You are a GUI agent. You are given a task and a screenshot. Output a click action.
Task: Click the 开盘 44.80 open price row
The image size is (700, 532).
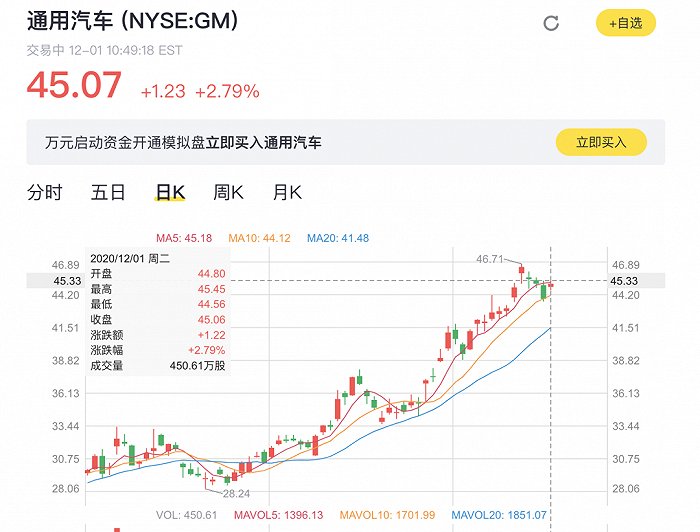pos(158,274)
